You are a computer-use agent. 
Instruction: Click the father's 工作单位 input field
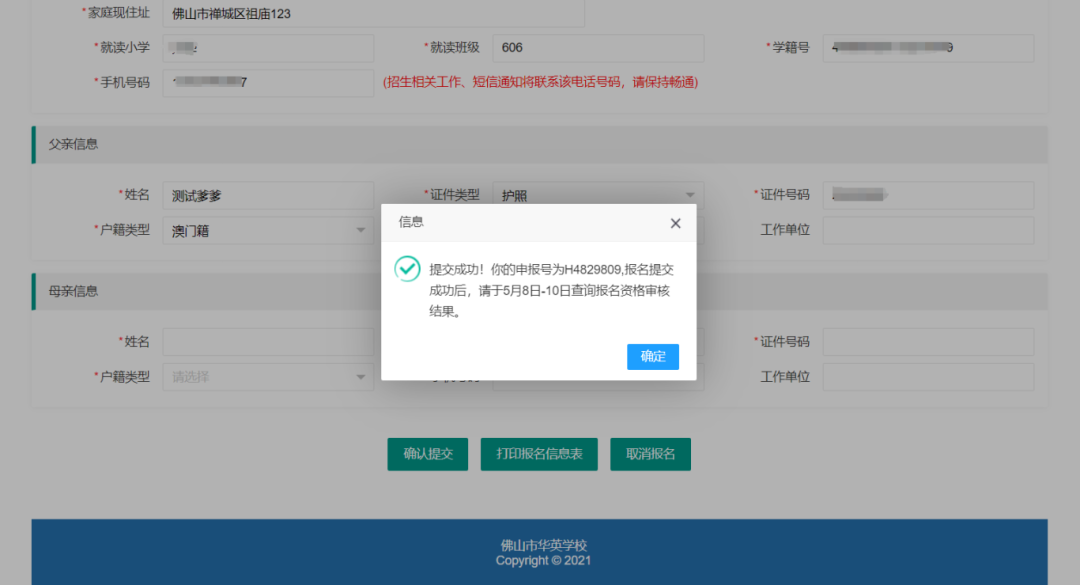(928, 231)
